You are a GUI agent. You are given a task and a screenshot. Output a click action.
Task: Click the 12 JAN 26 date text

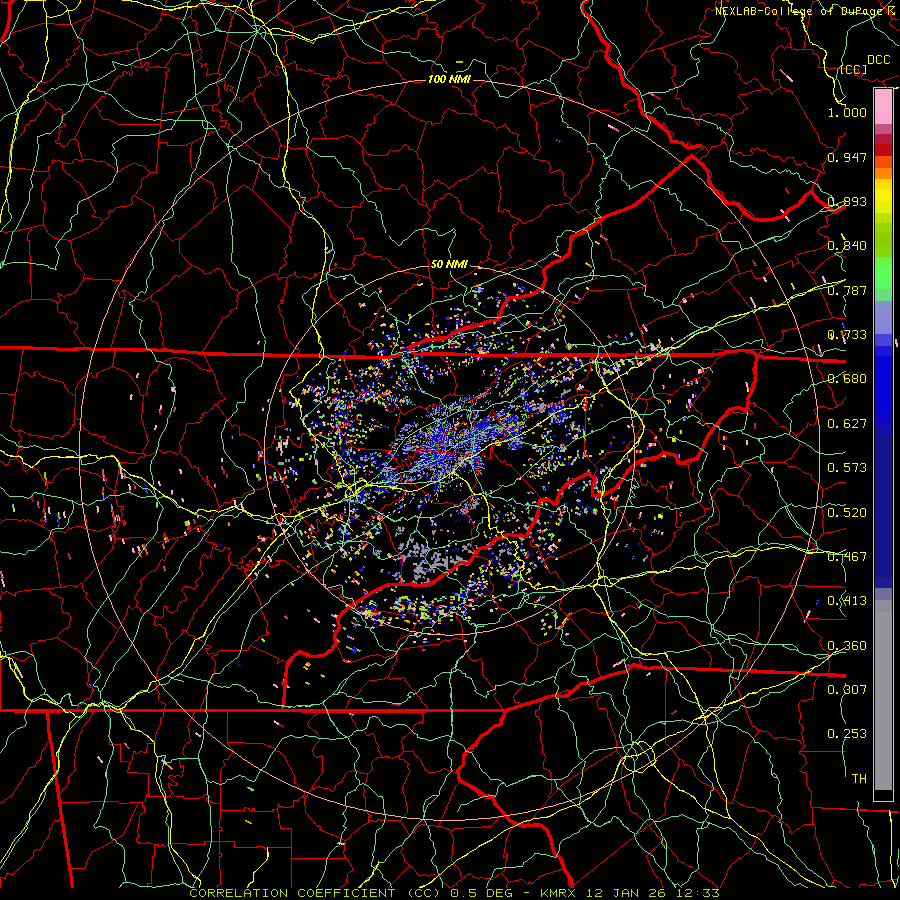click(626, 893)
